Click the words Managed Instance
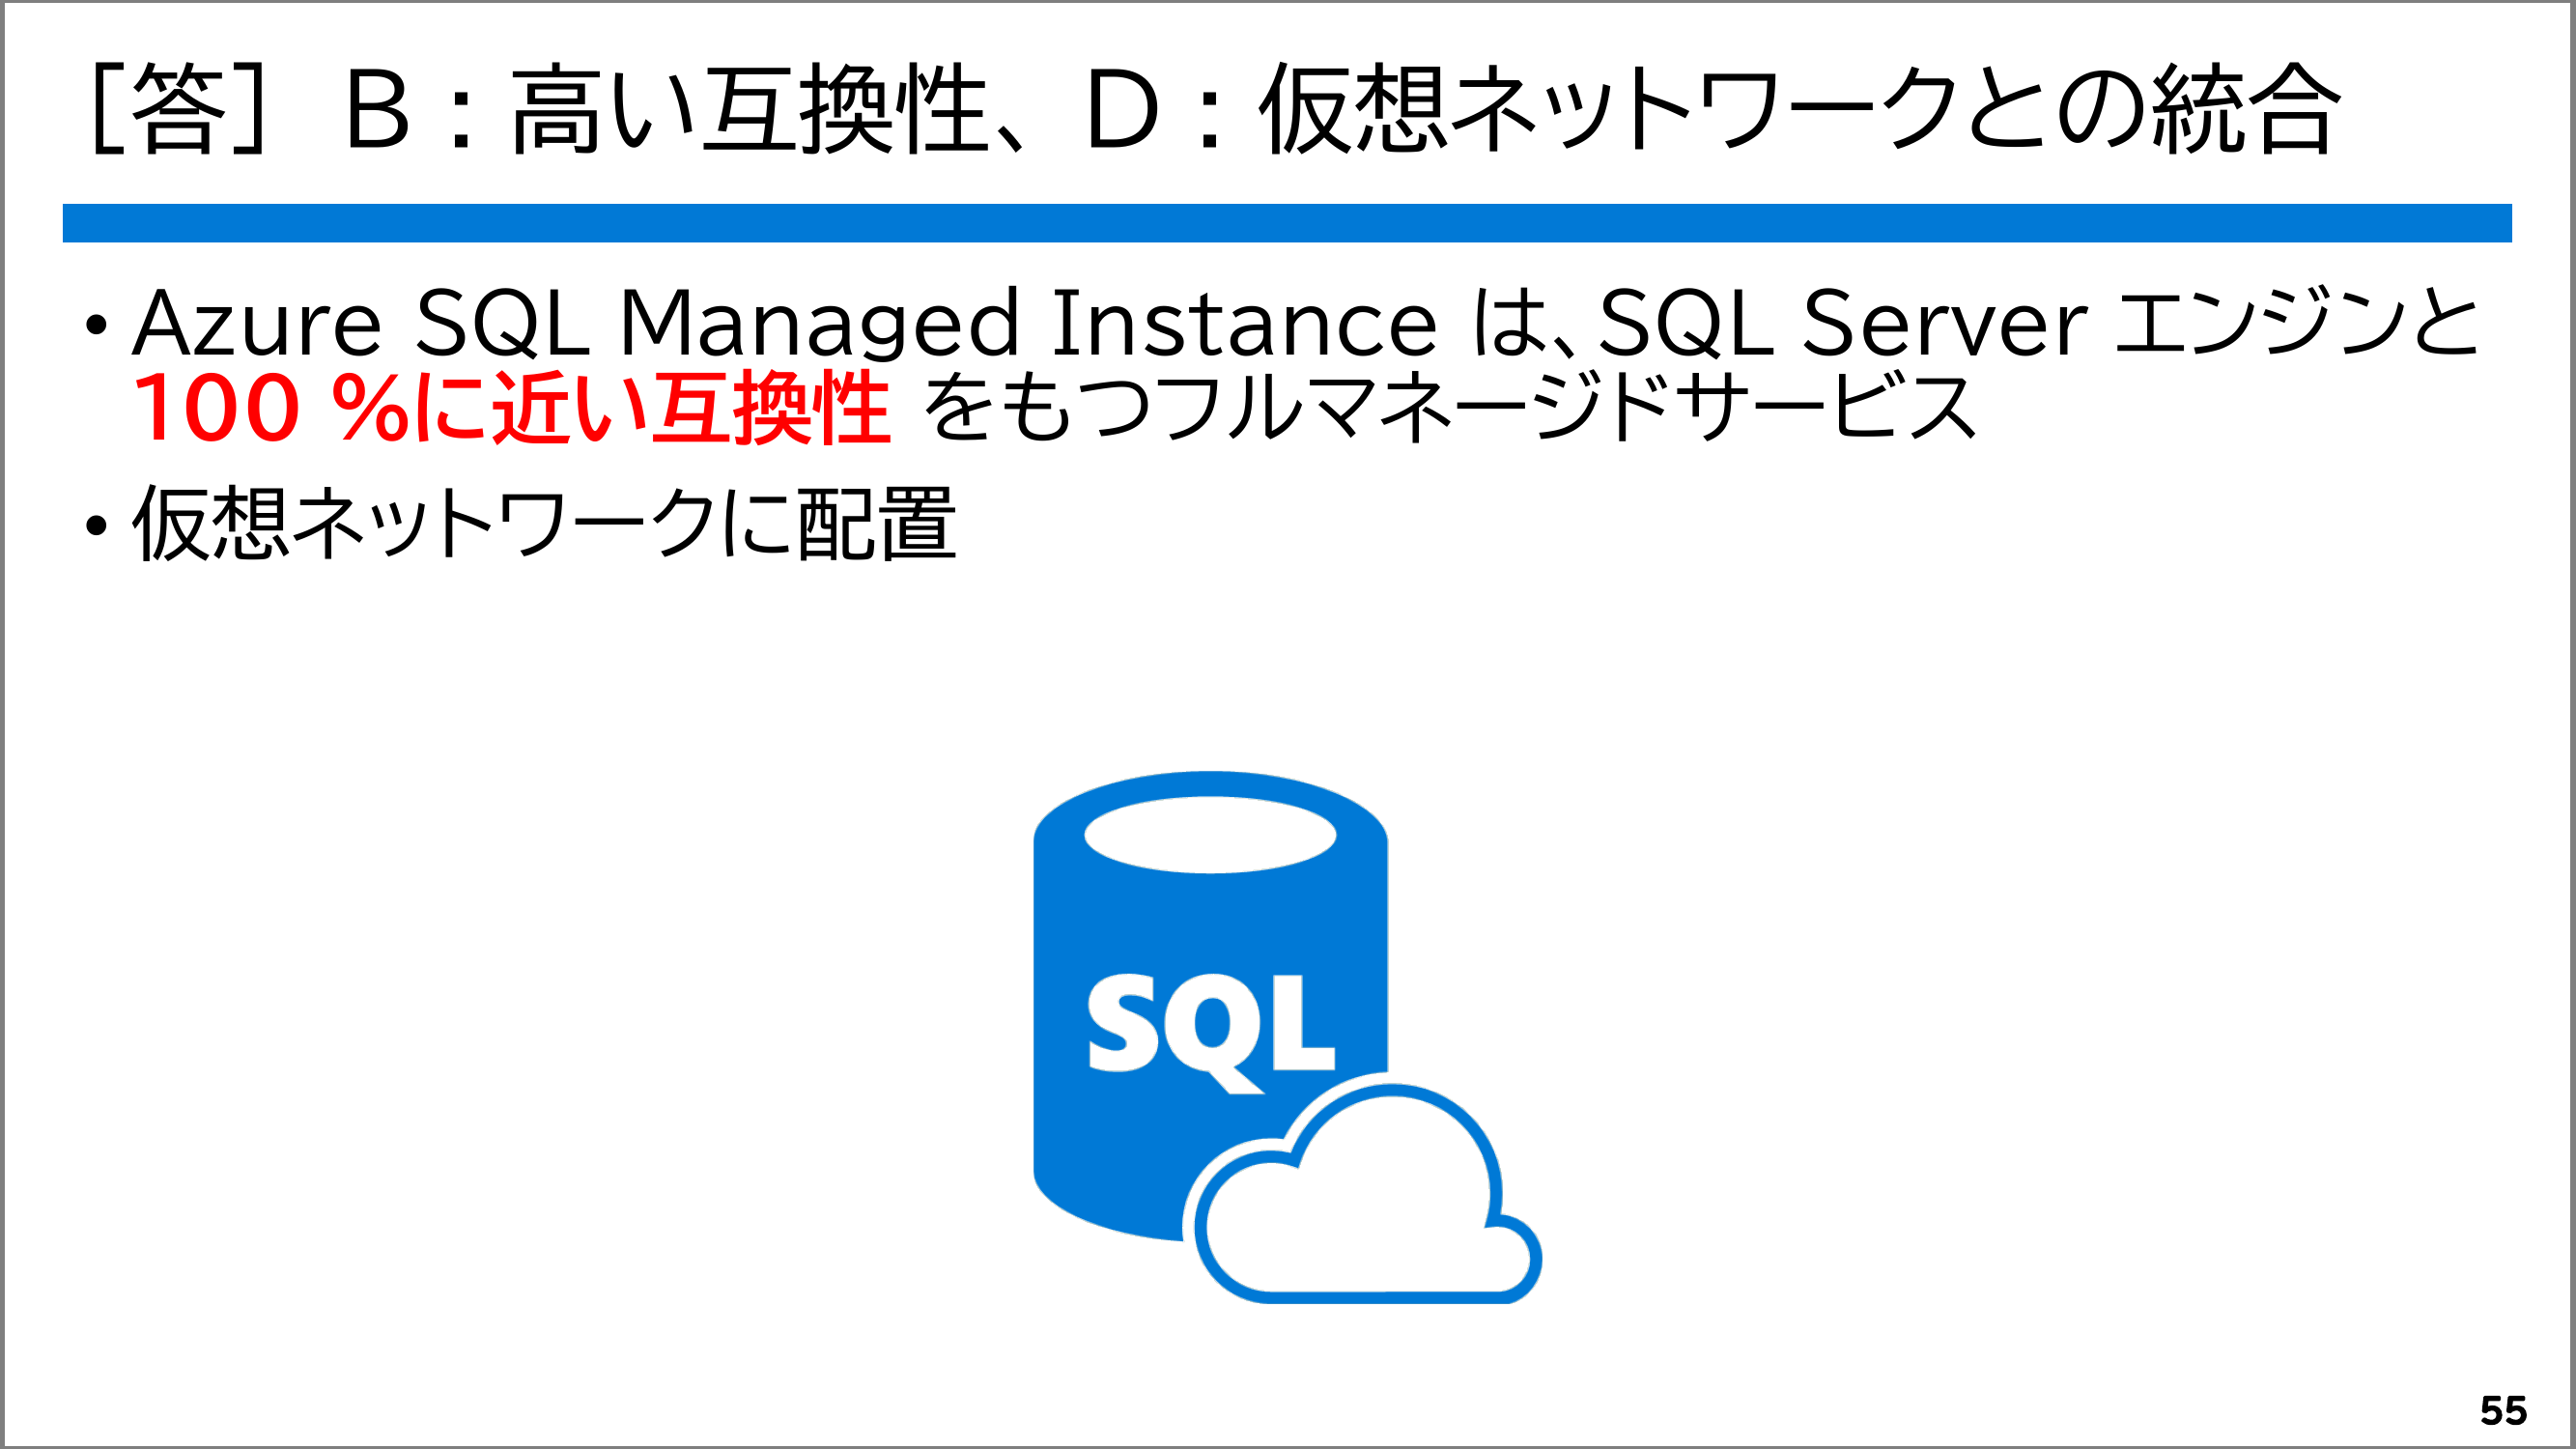This screenshot has height=1449, width=2576. (x=1028, y=324)
